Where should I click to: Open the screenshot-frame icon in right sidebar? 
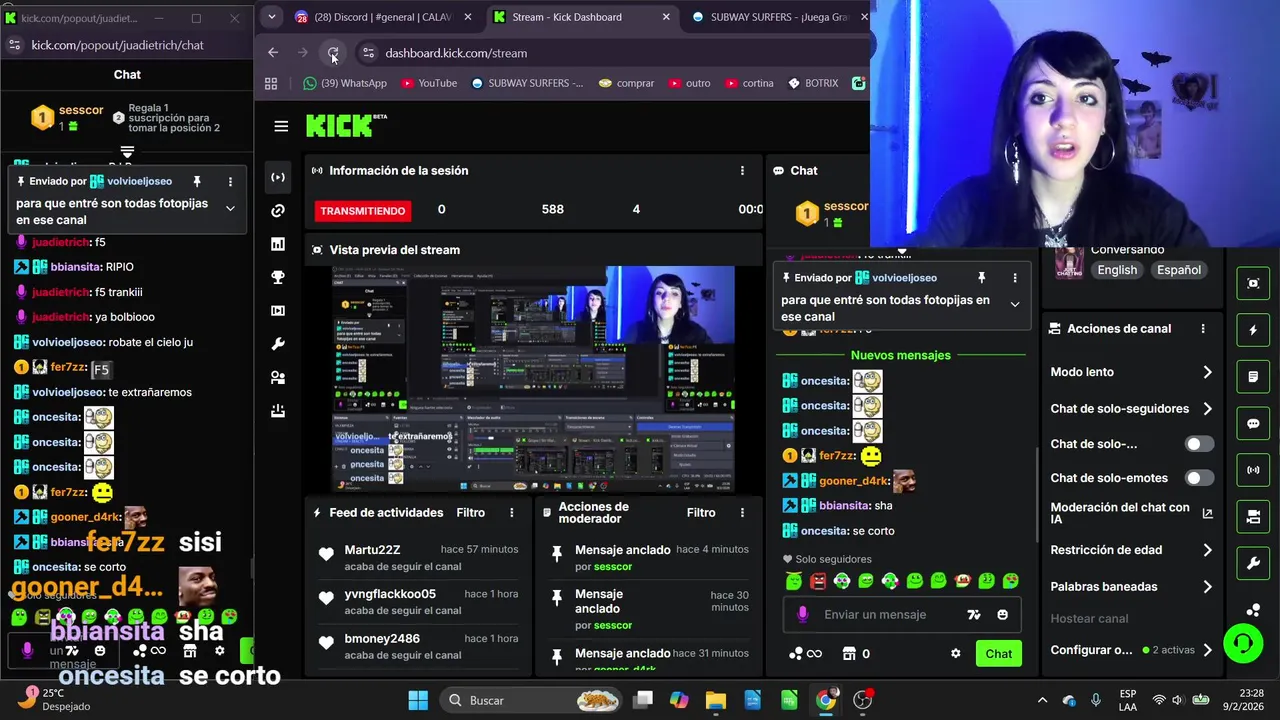tap(1253, 283)
